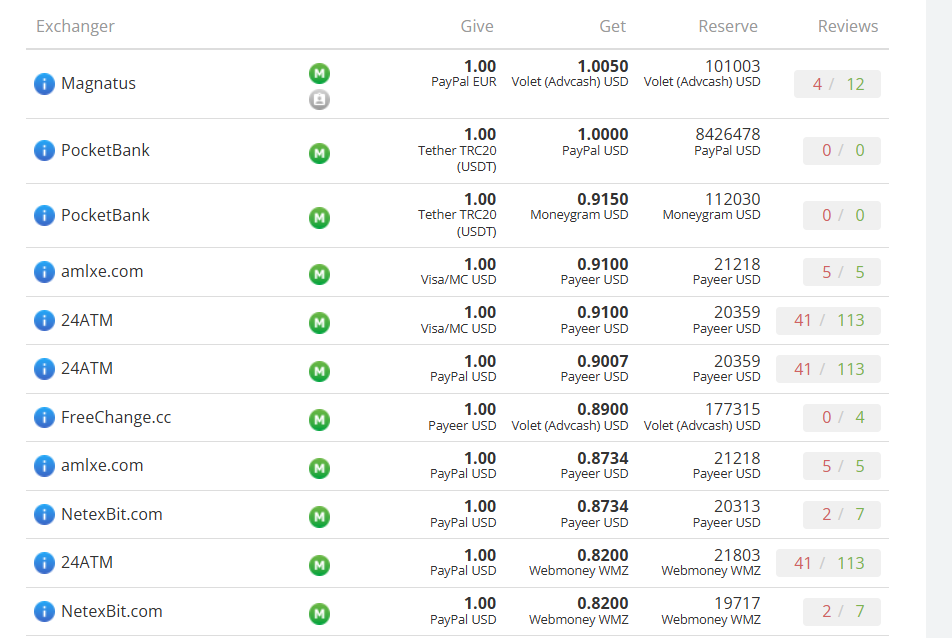952x638 pixels.
Task: Click the green M badge in Magnatus row
Action: (319, 73)
